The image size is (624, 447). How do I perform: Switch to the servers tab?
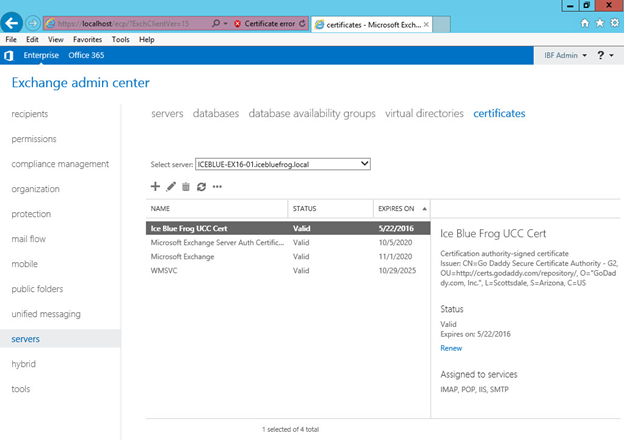[167, 113]
